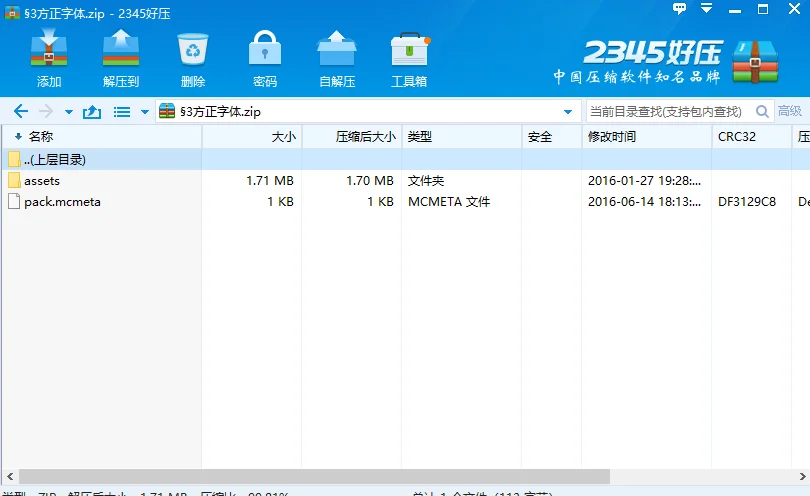Click the list view mode icon
This screenshot has height=496, width=810.
coord(122,112)
